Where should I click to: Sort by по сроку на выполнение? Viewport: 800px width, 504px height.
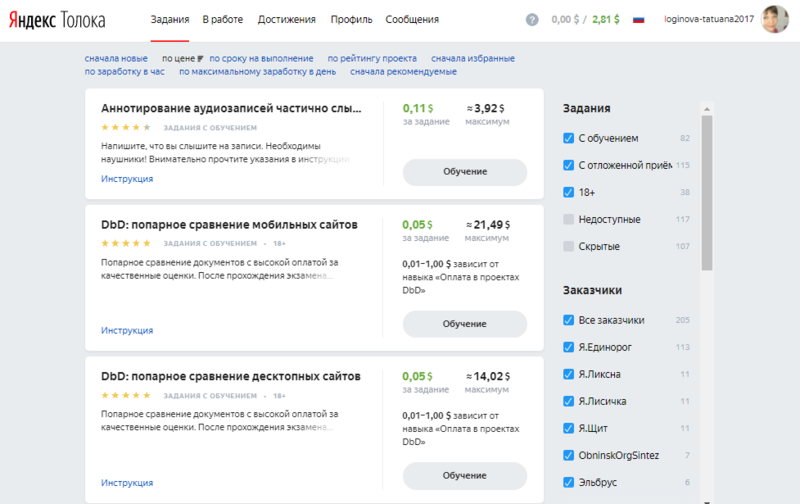pos(261,59)
